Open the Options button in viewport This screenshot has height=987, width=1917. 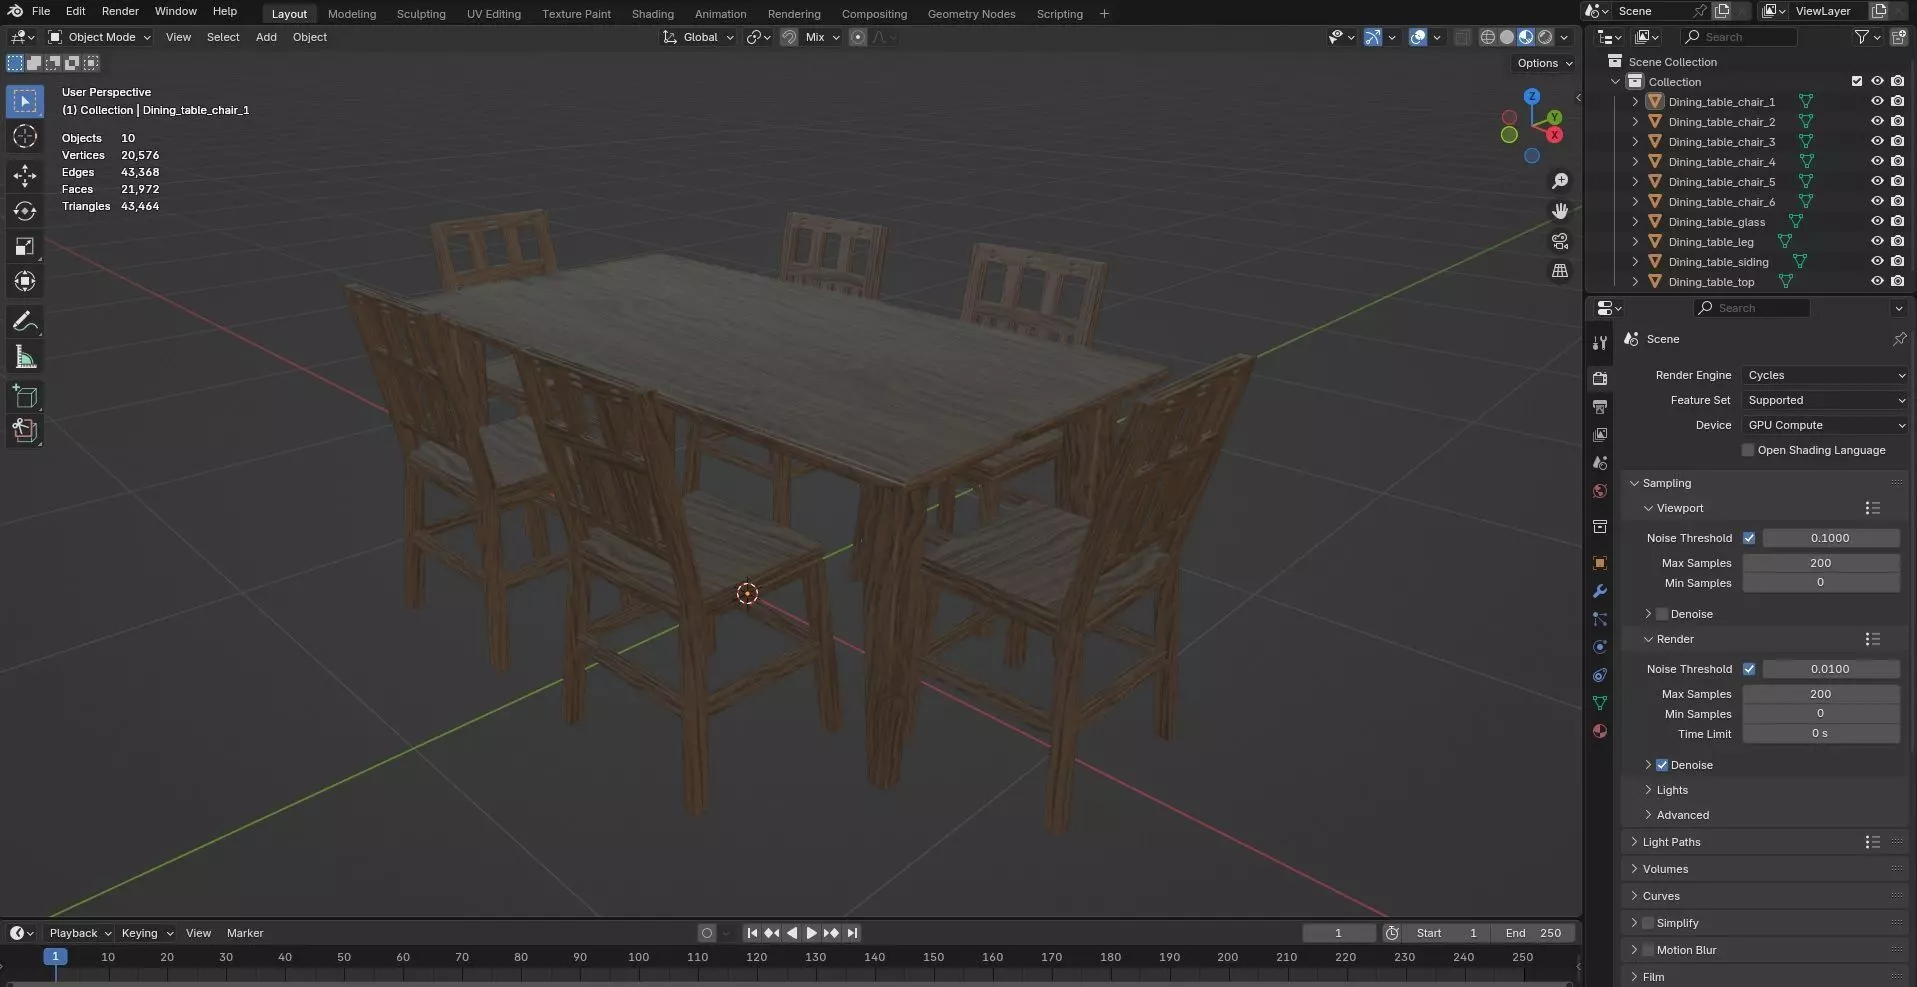coord(1544,63)
